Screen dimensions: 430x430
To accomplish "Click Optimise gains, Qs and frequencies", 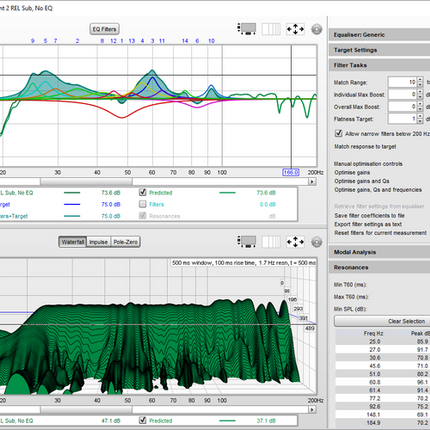I will pos(378,190).
